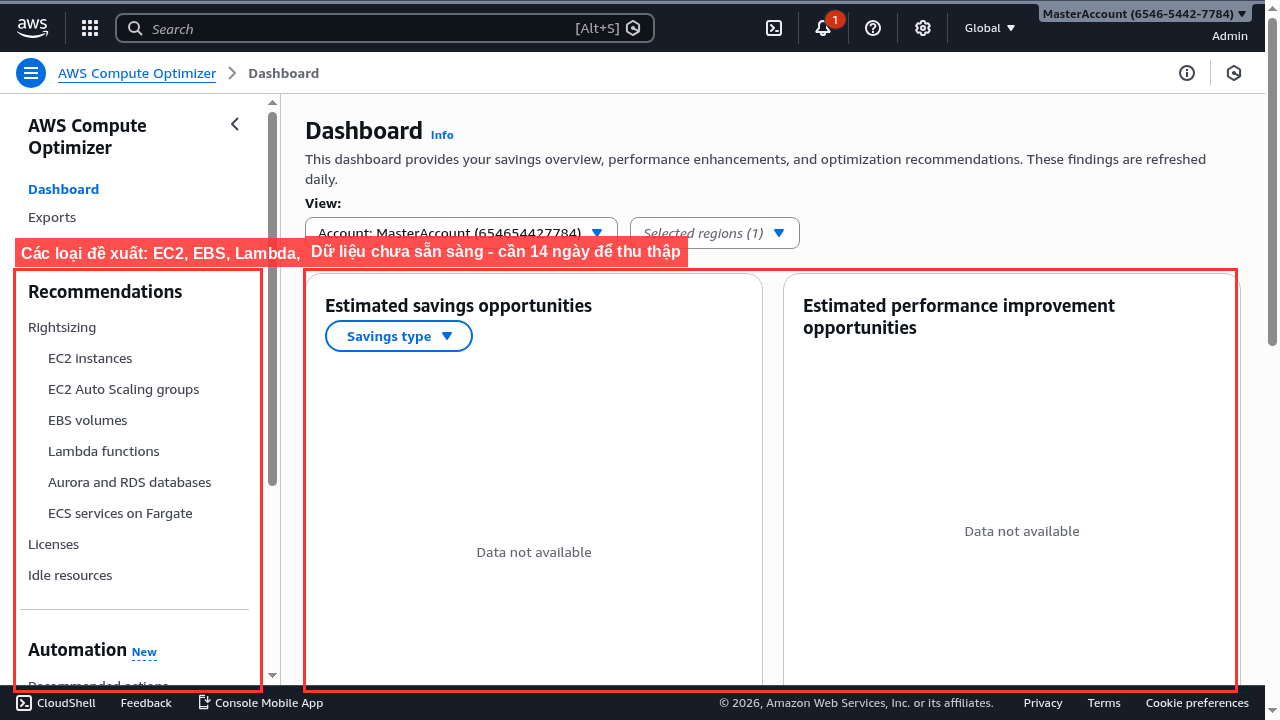1280x720 pixels.
Task: Open the Global region selector
Action: (x=988, y=27)
